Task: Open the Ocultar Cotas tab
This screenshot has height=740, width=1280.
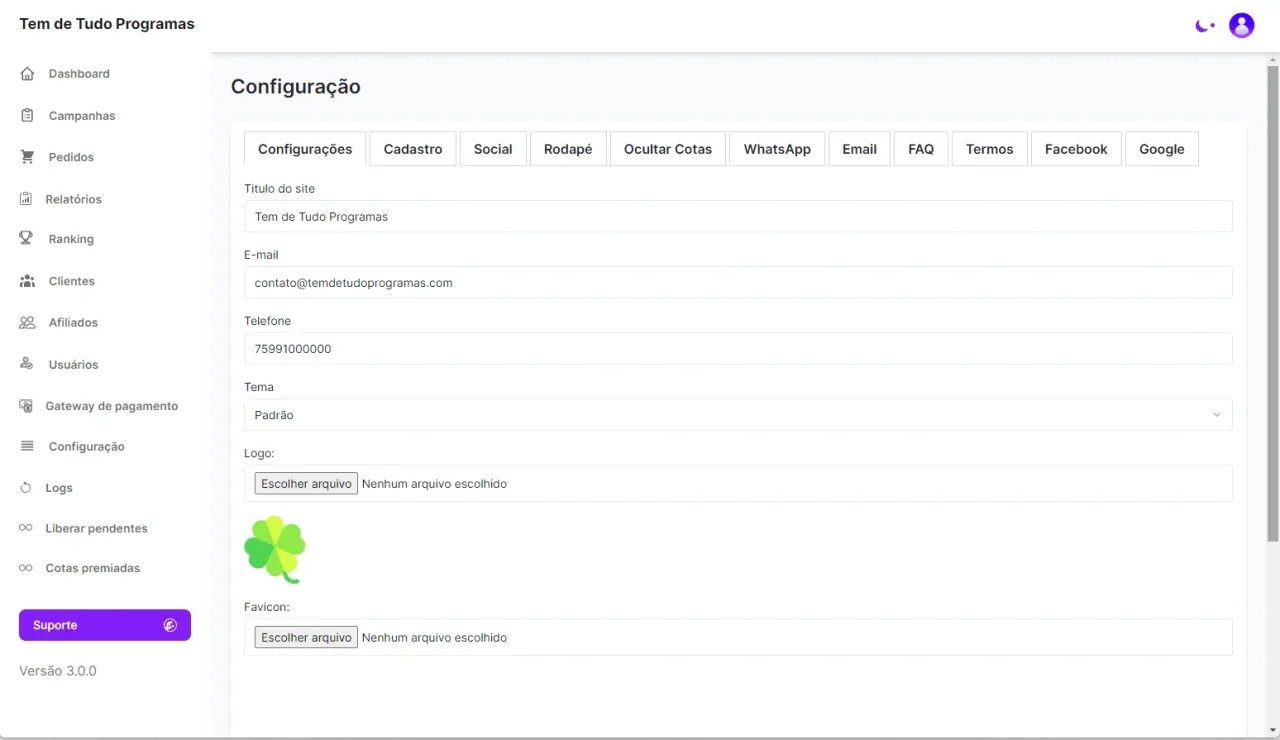Action: coord(668,149)
